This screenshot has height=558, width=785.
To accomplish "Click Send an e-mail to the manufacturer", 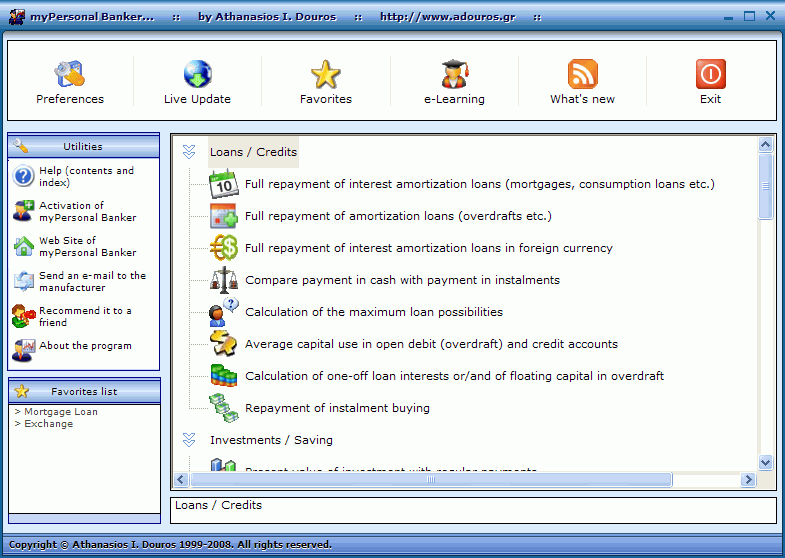I will coord(93,281).
